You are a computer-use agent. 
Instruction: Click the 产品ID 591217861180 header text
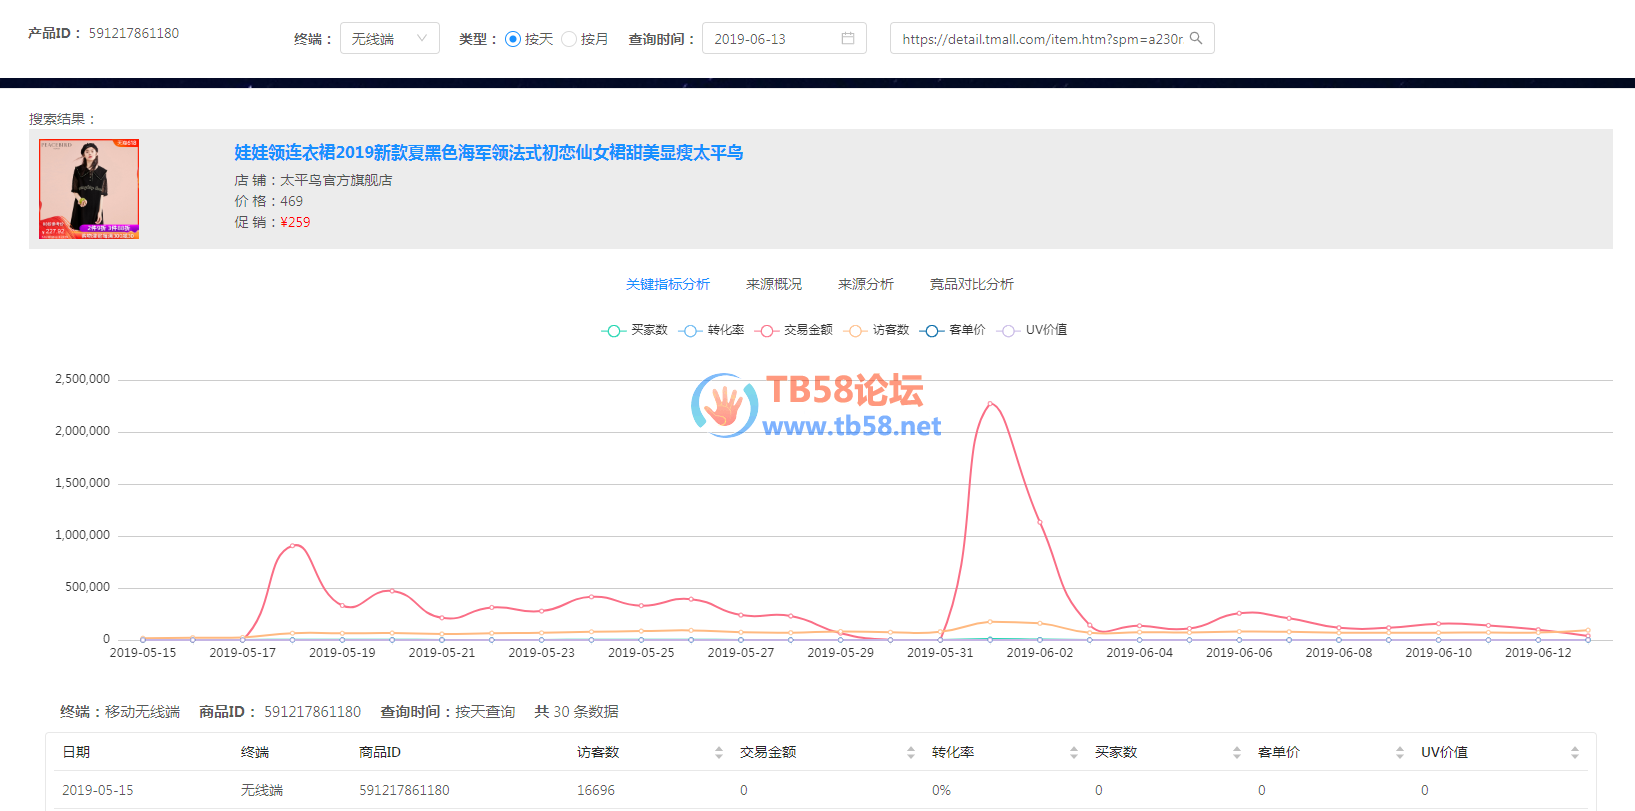tap(104, 33)
